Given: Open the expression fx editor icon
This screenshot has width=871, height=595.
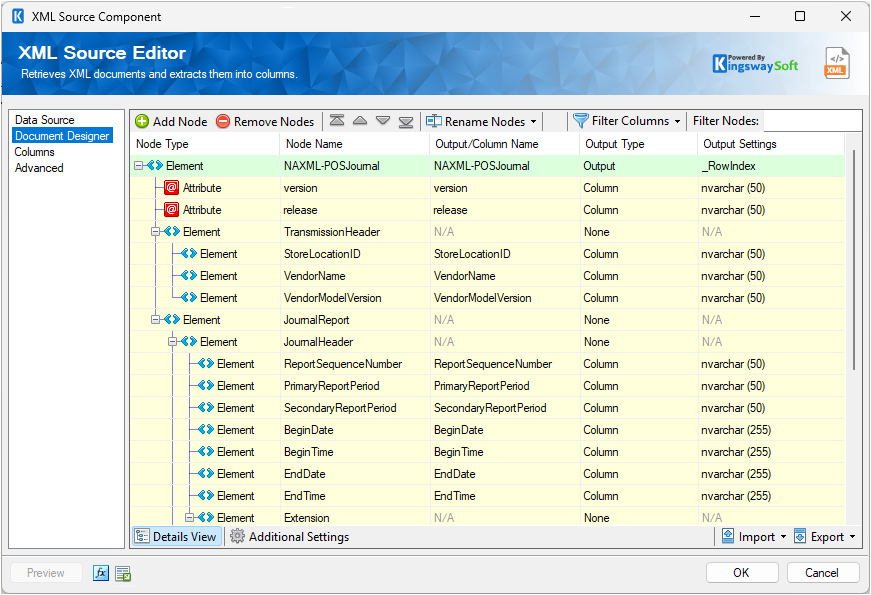Looking at the screenshot, I should click(x=101, y=573).
